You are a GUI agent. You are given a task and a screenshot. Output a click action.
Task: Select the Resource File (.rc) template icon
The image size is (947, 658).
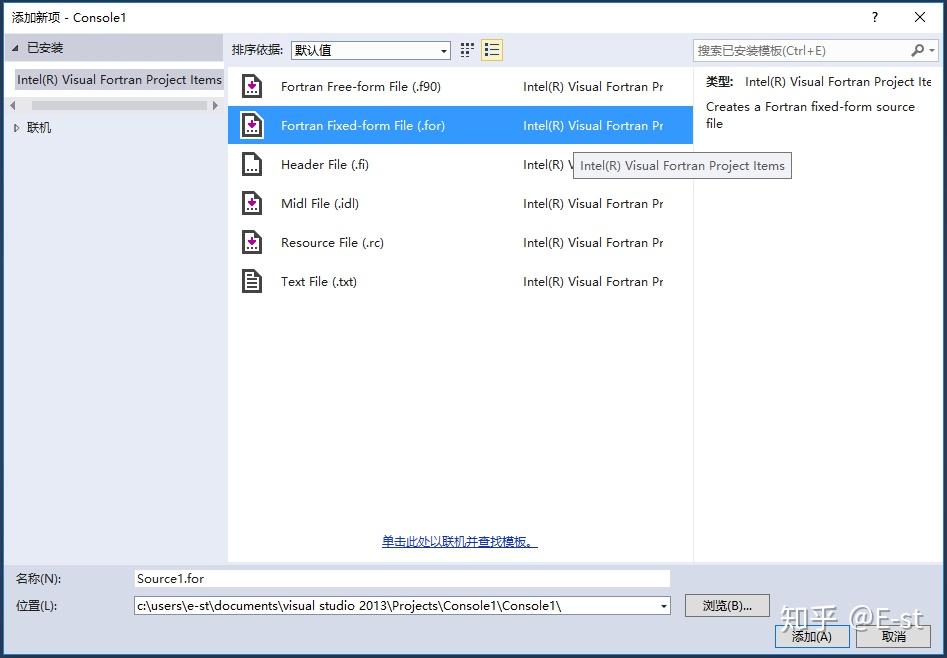pyautogui.click(x=251, y=242)
